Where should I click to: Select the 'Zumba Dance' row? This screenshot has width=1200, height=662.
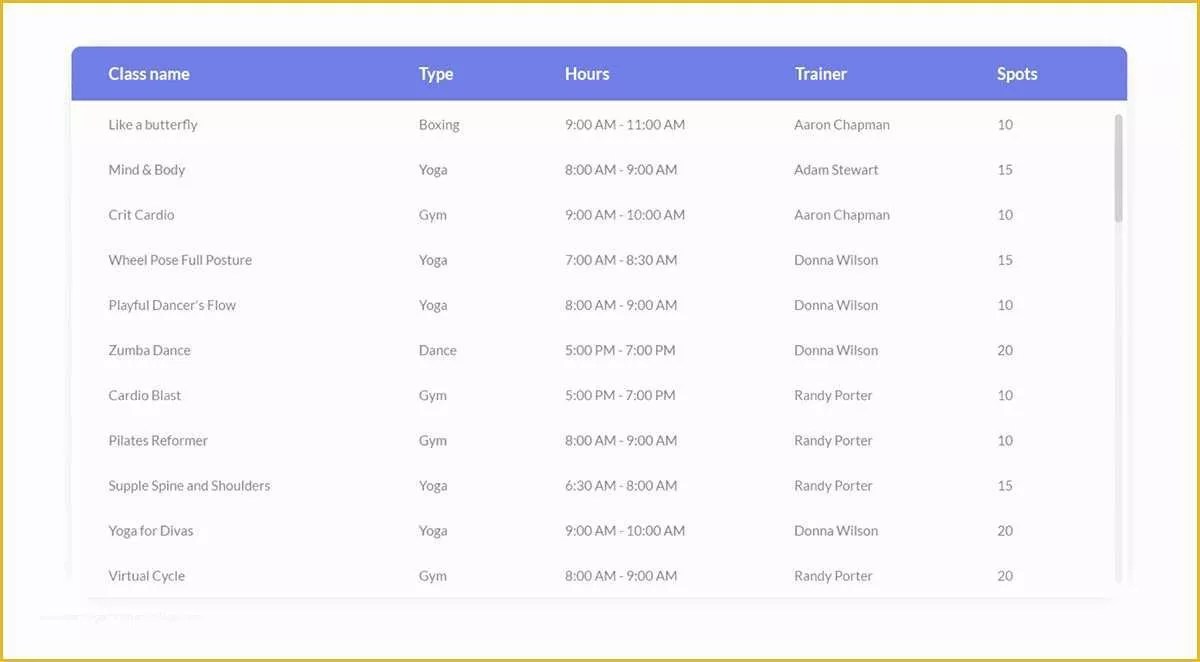149,350
